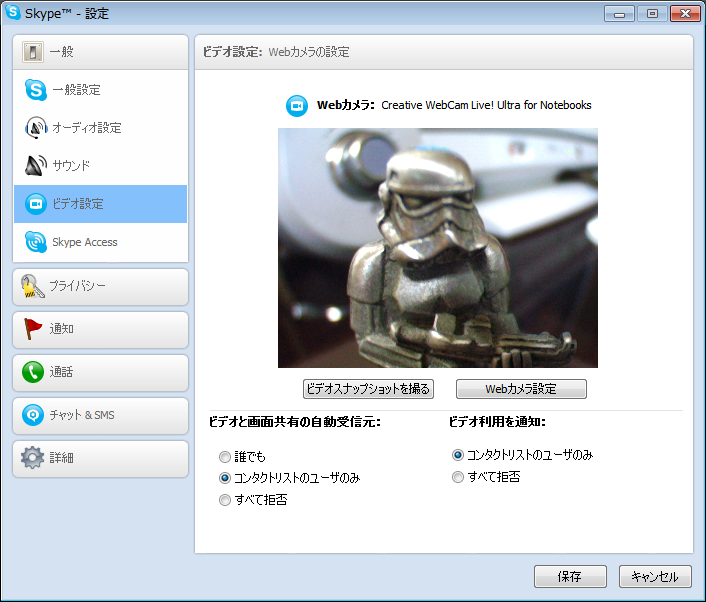Close the Skype settings window
706x602 pixels.
tap(685, 14)
